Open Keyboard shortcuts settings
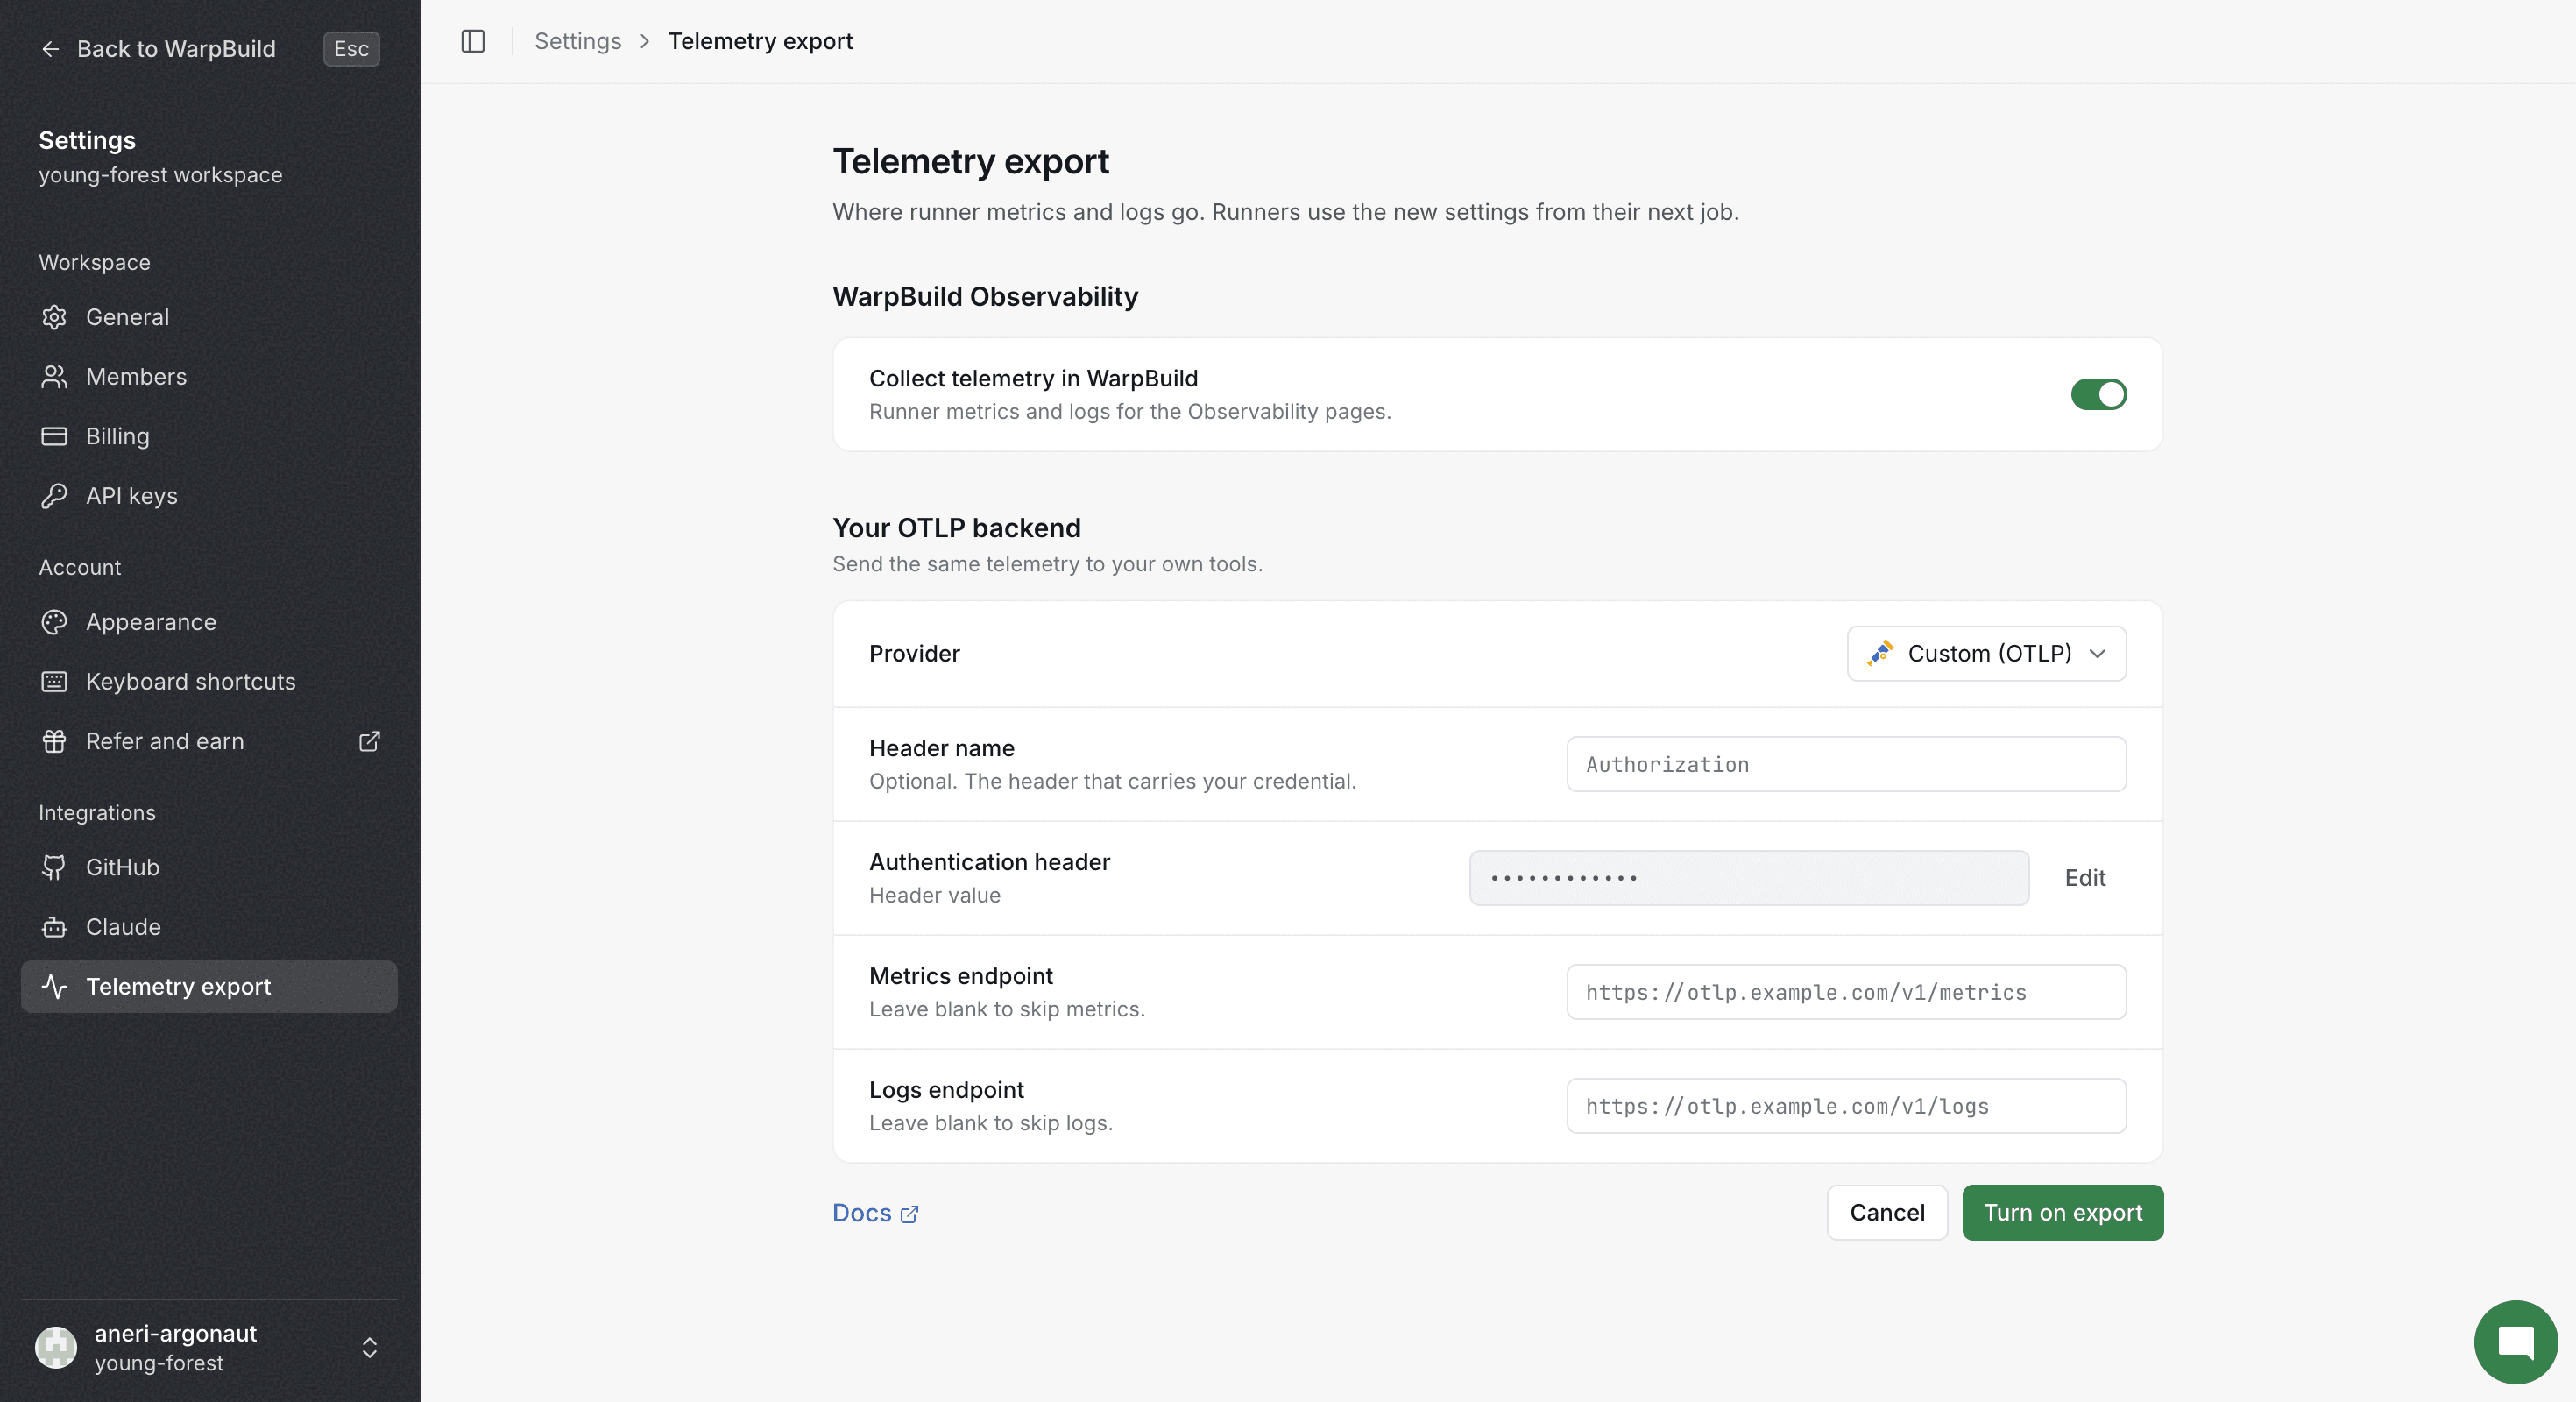Image resolution: width=2576 pixels, height=1402 pixels. pos(209,682)
